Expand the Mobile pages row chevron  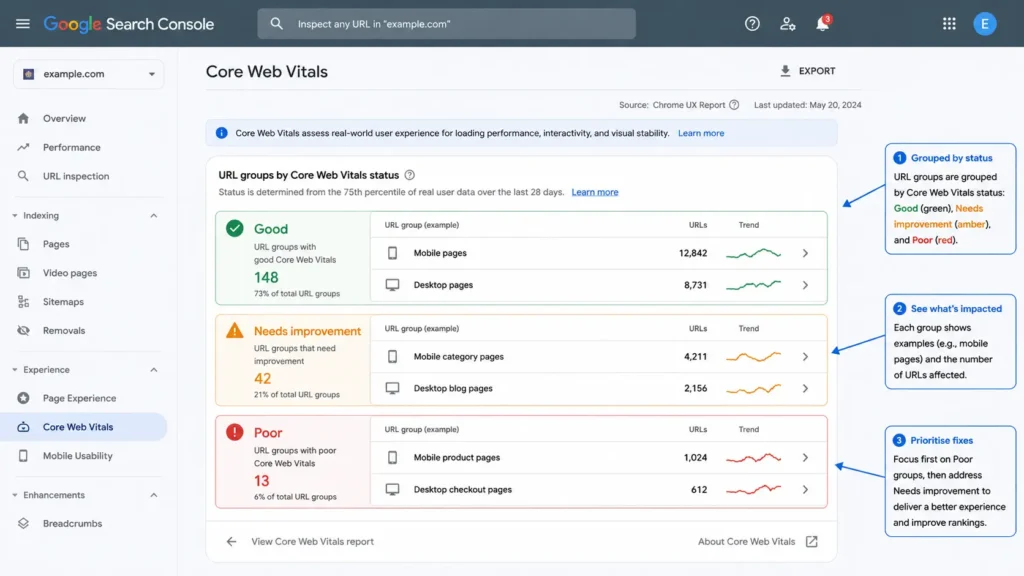pyautogui.click(x=805, y=253)
